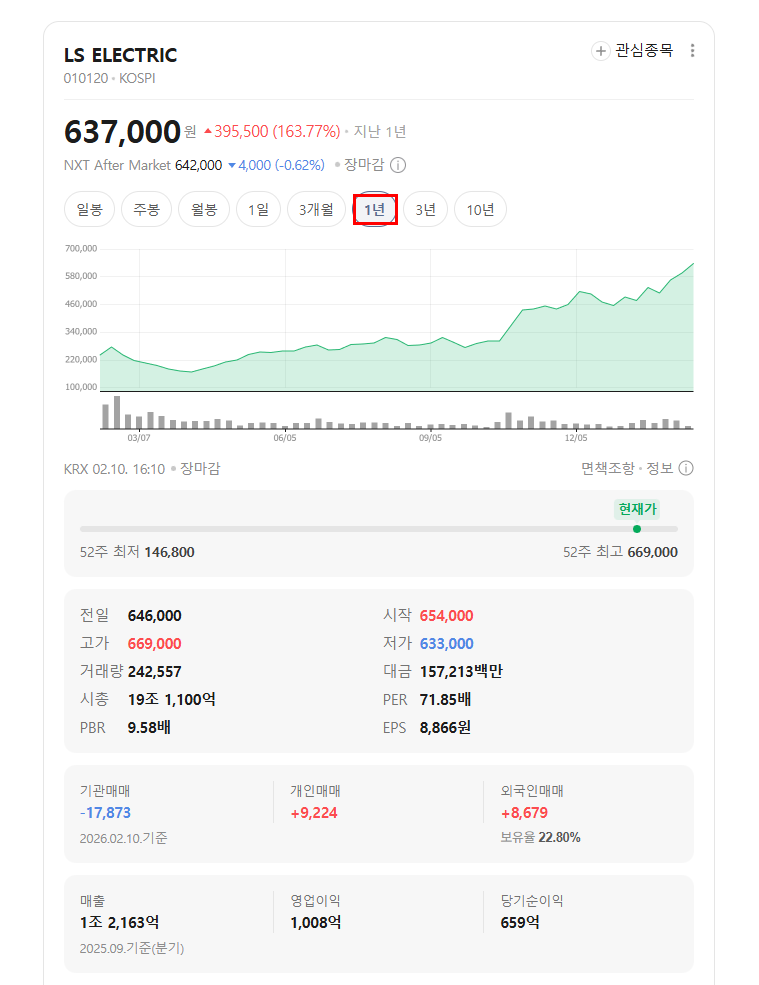Viewport: 759px width, 985px height.
Task: Click the 현재가 marker on 52-week range bar
Action: click(x=637, y=529)
